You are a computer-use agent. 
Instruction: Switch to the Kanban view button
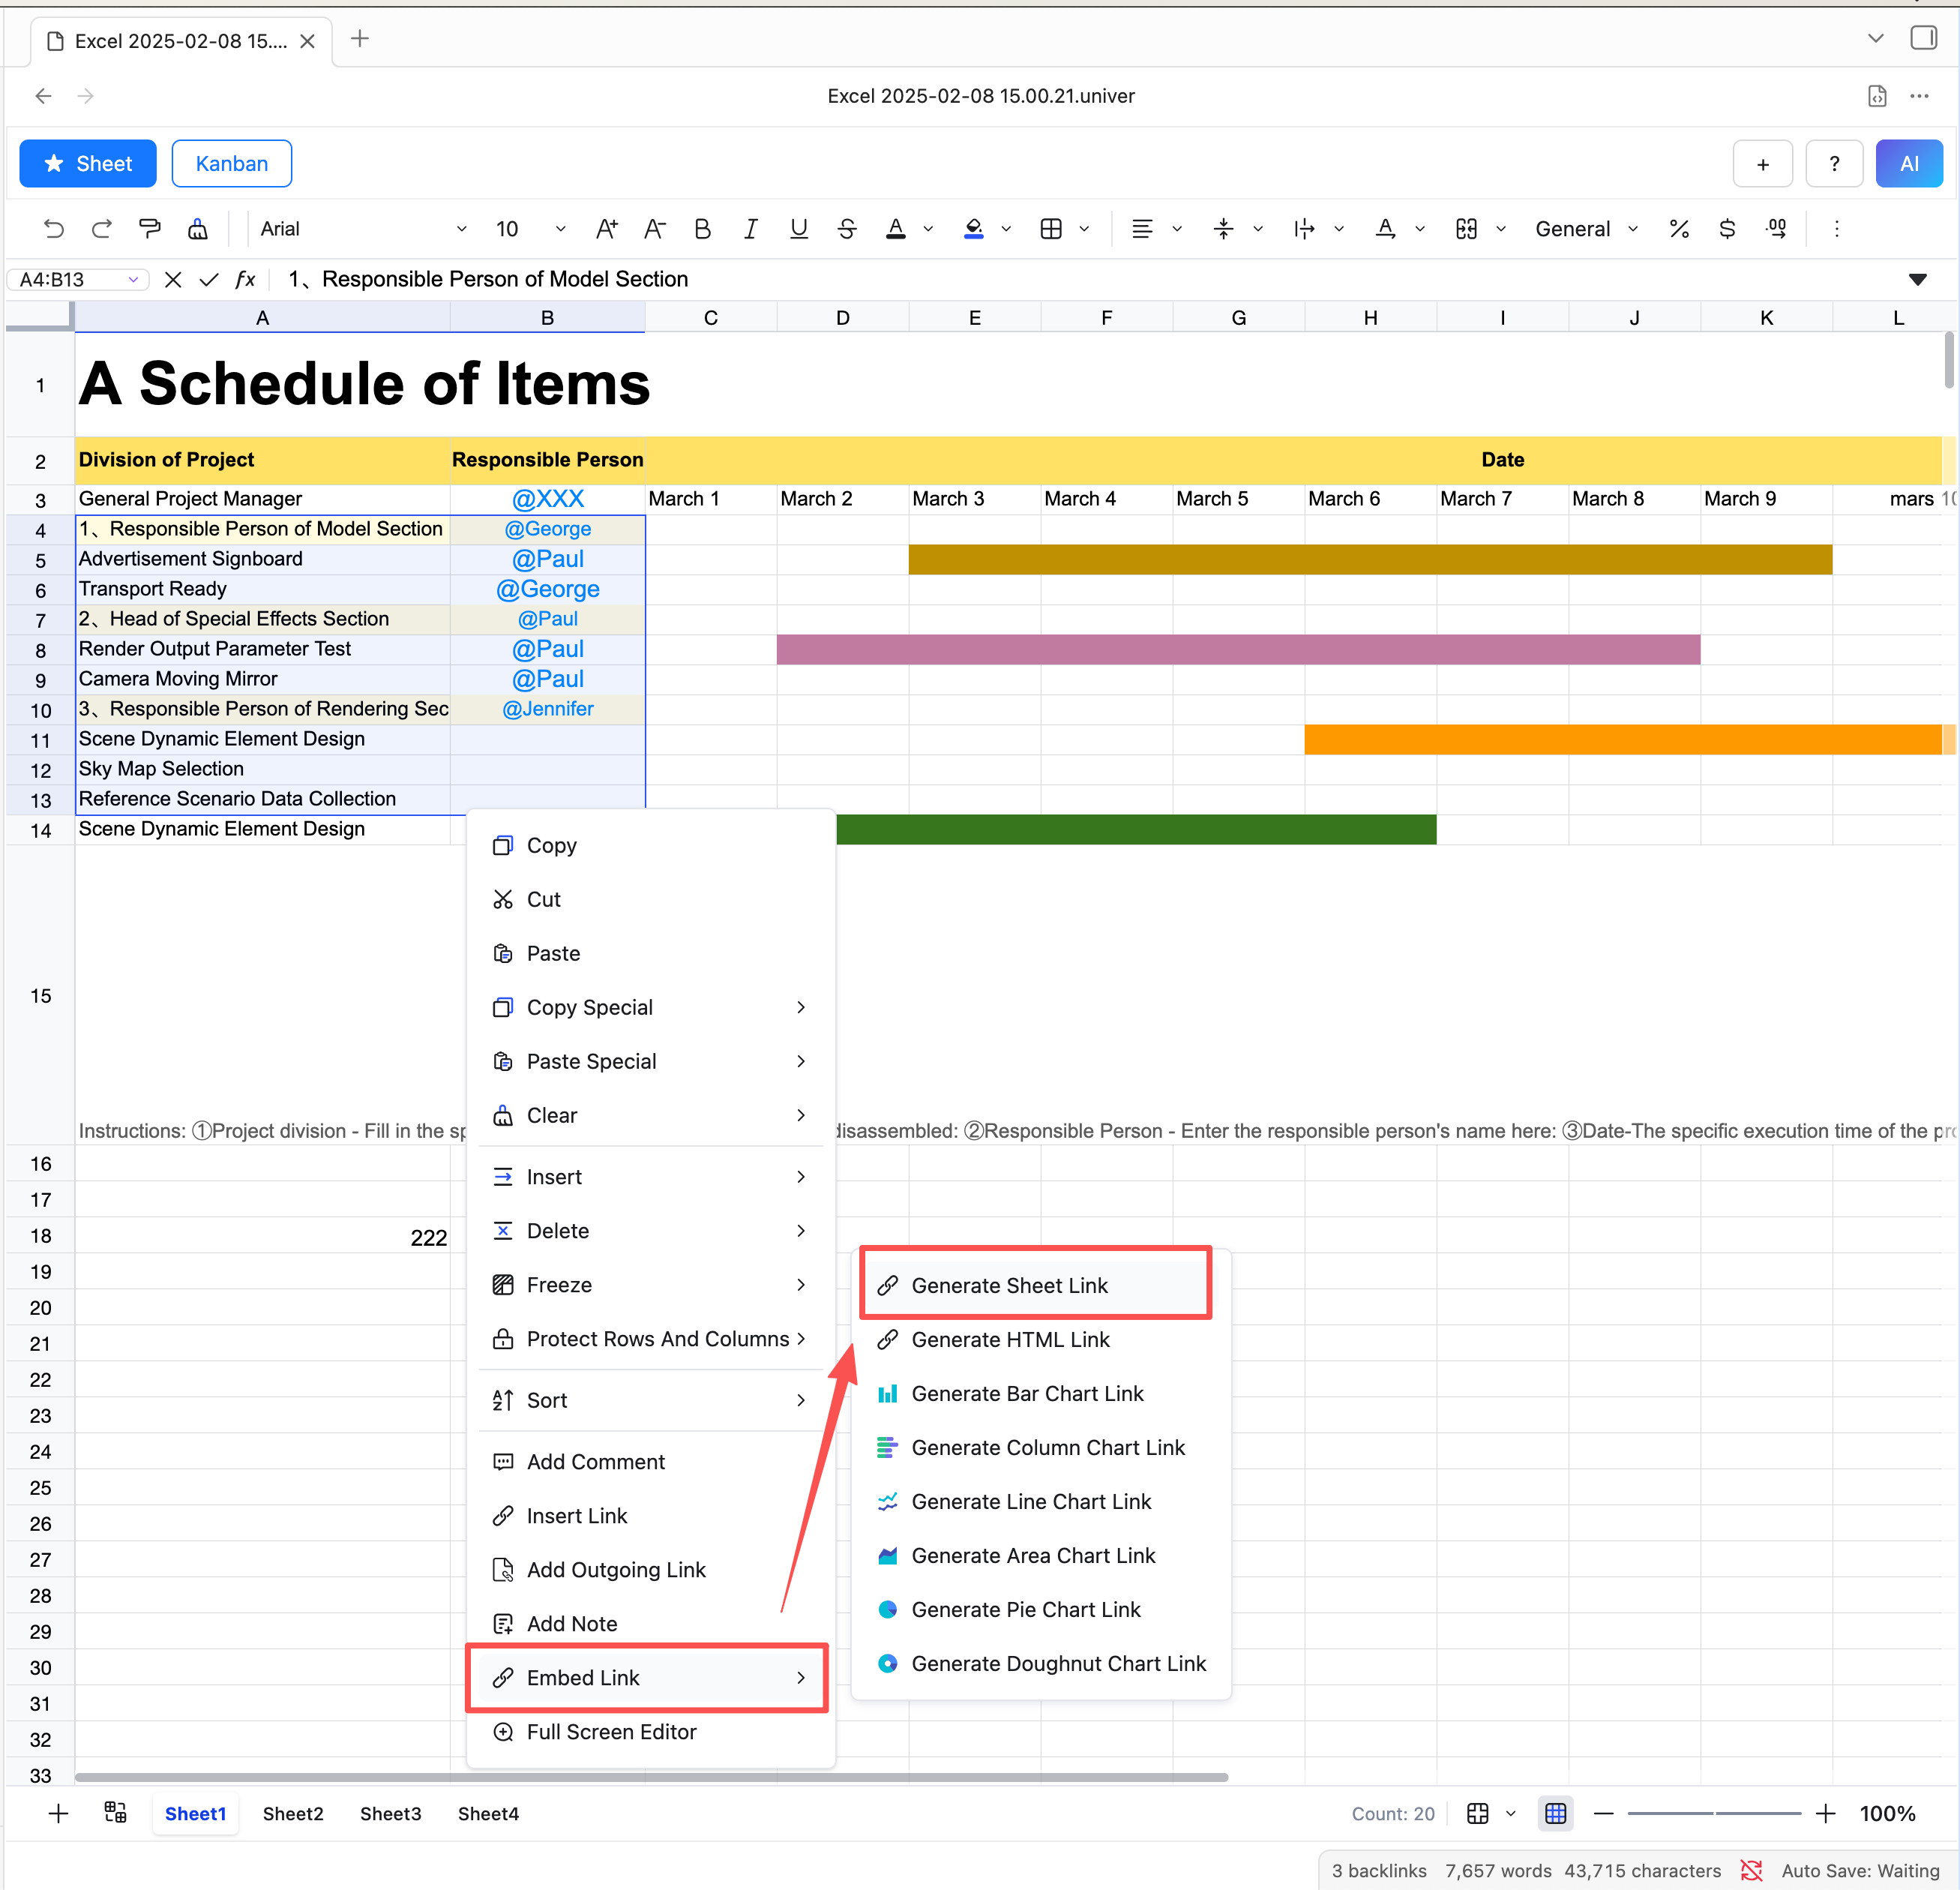point(231,164)
